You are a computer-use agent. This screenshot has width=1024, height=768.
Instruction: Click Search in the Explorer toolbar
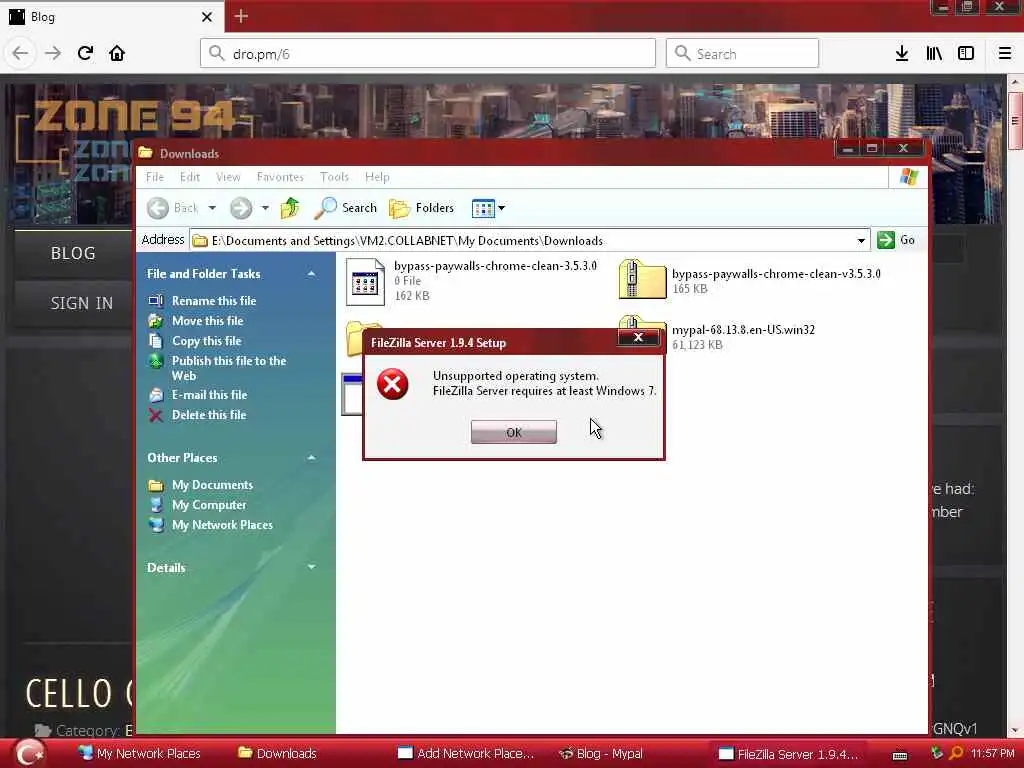click(345, 208)
